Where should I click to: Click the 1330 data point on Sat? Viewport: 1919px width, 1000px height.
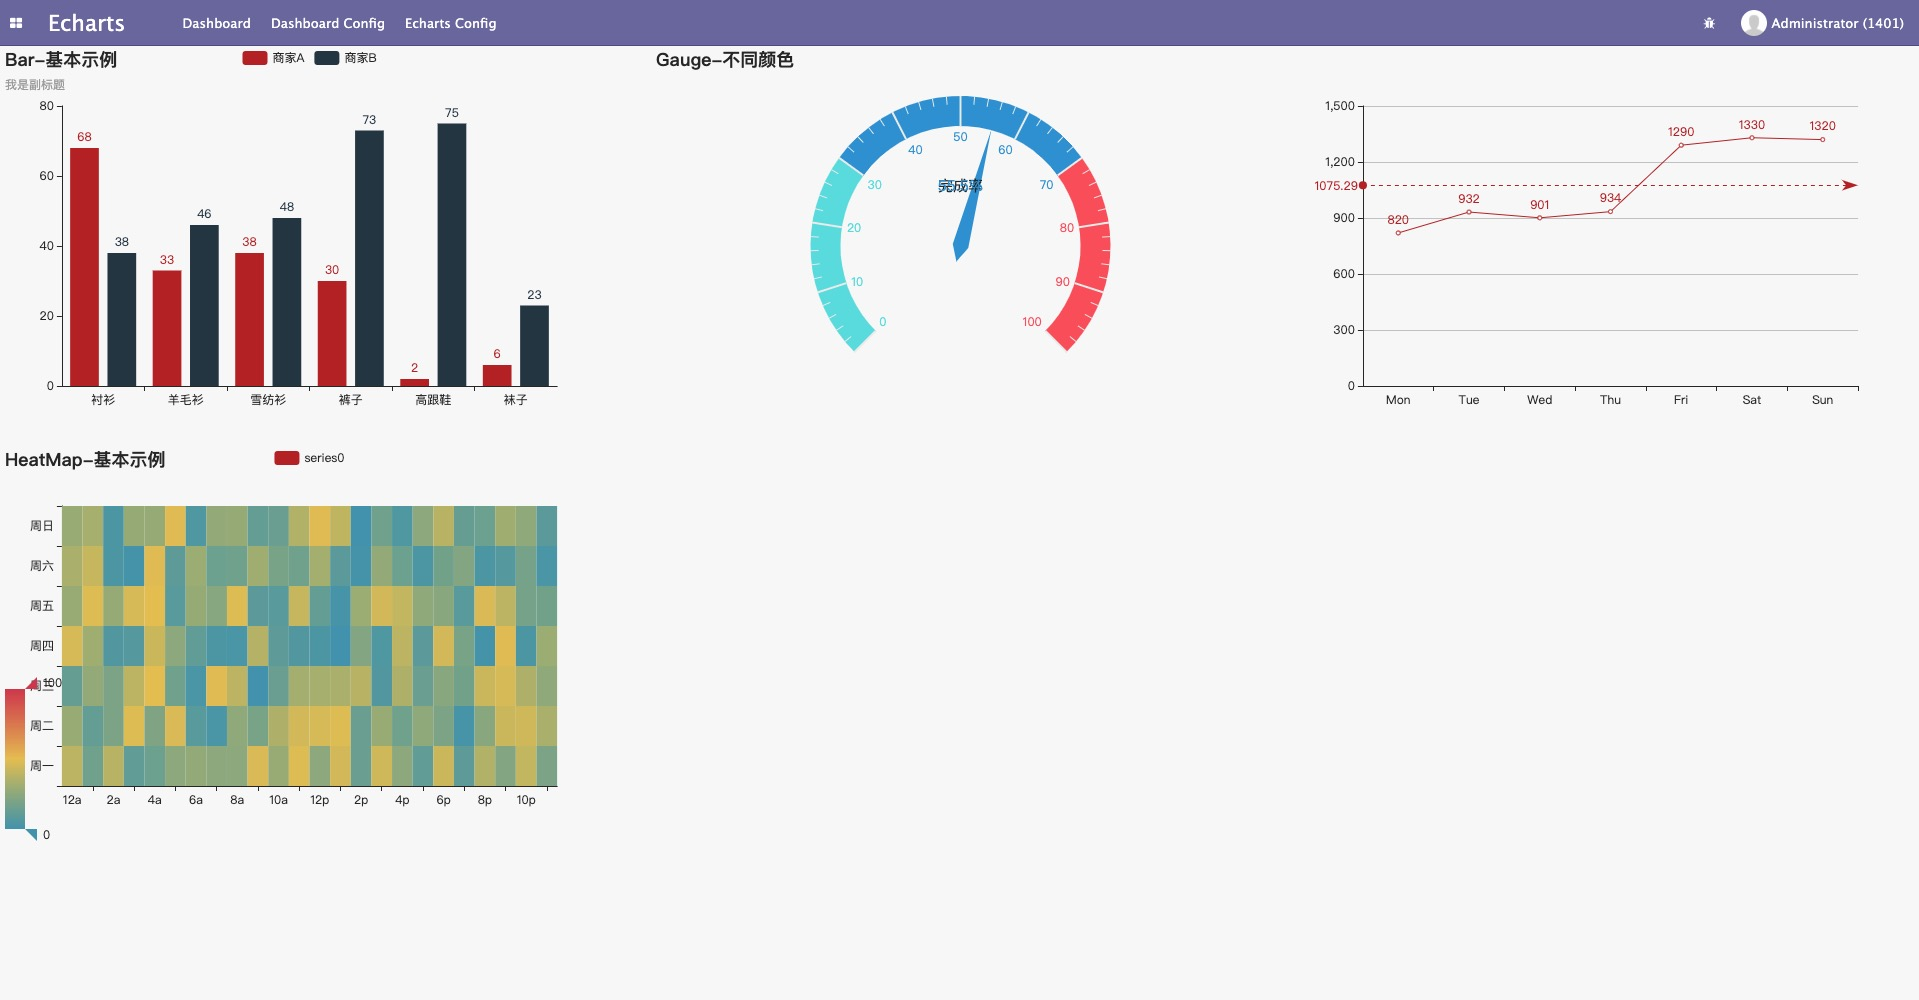1752,138
